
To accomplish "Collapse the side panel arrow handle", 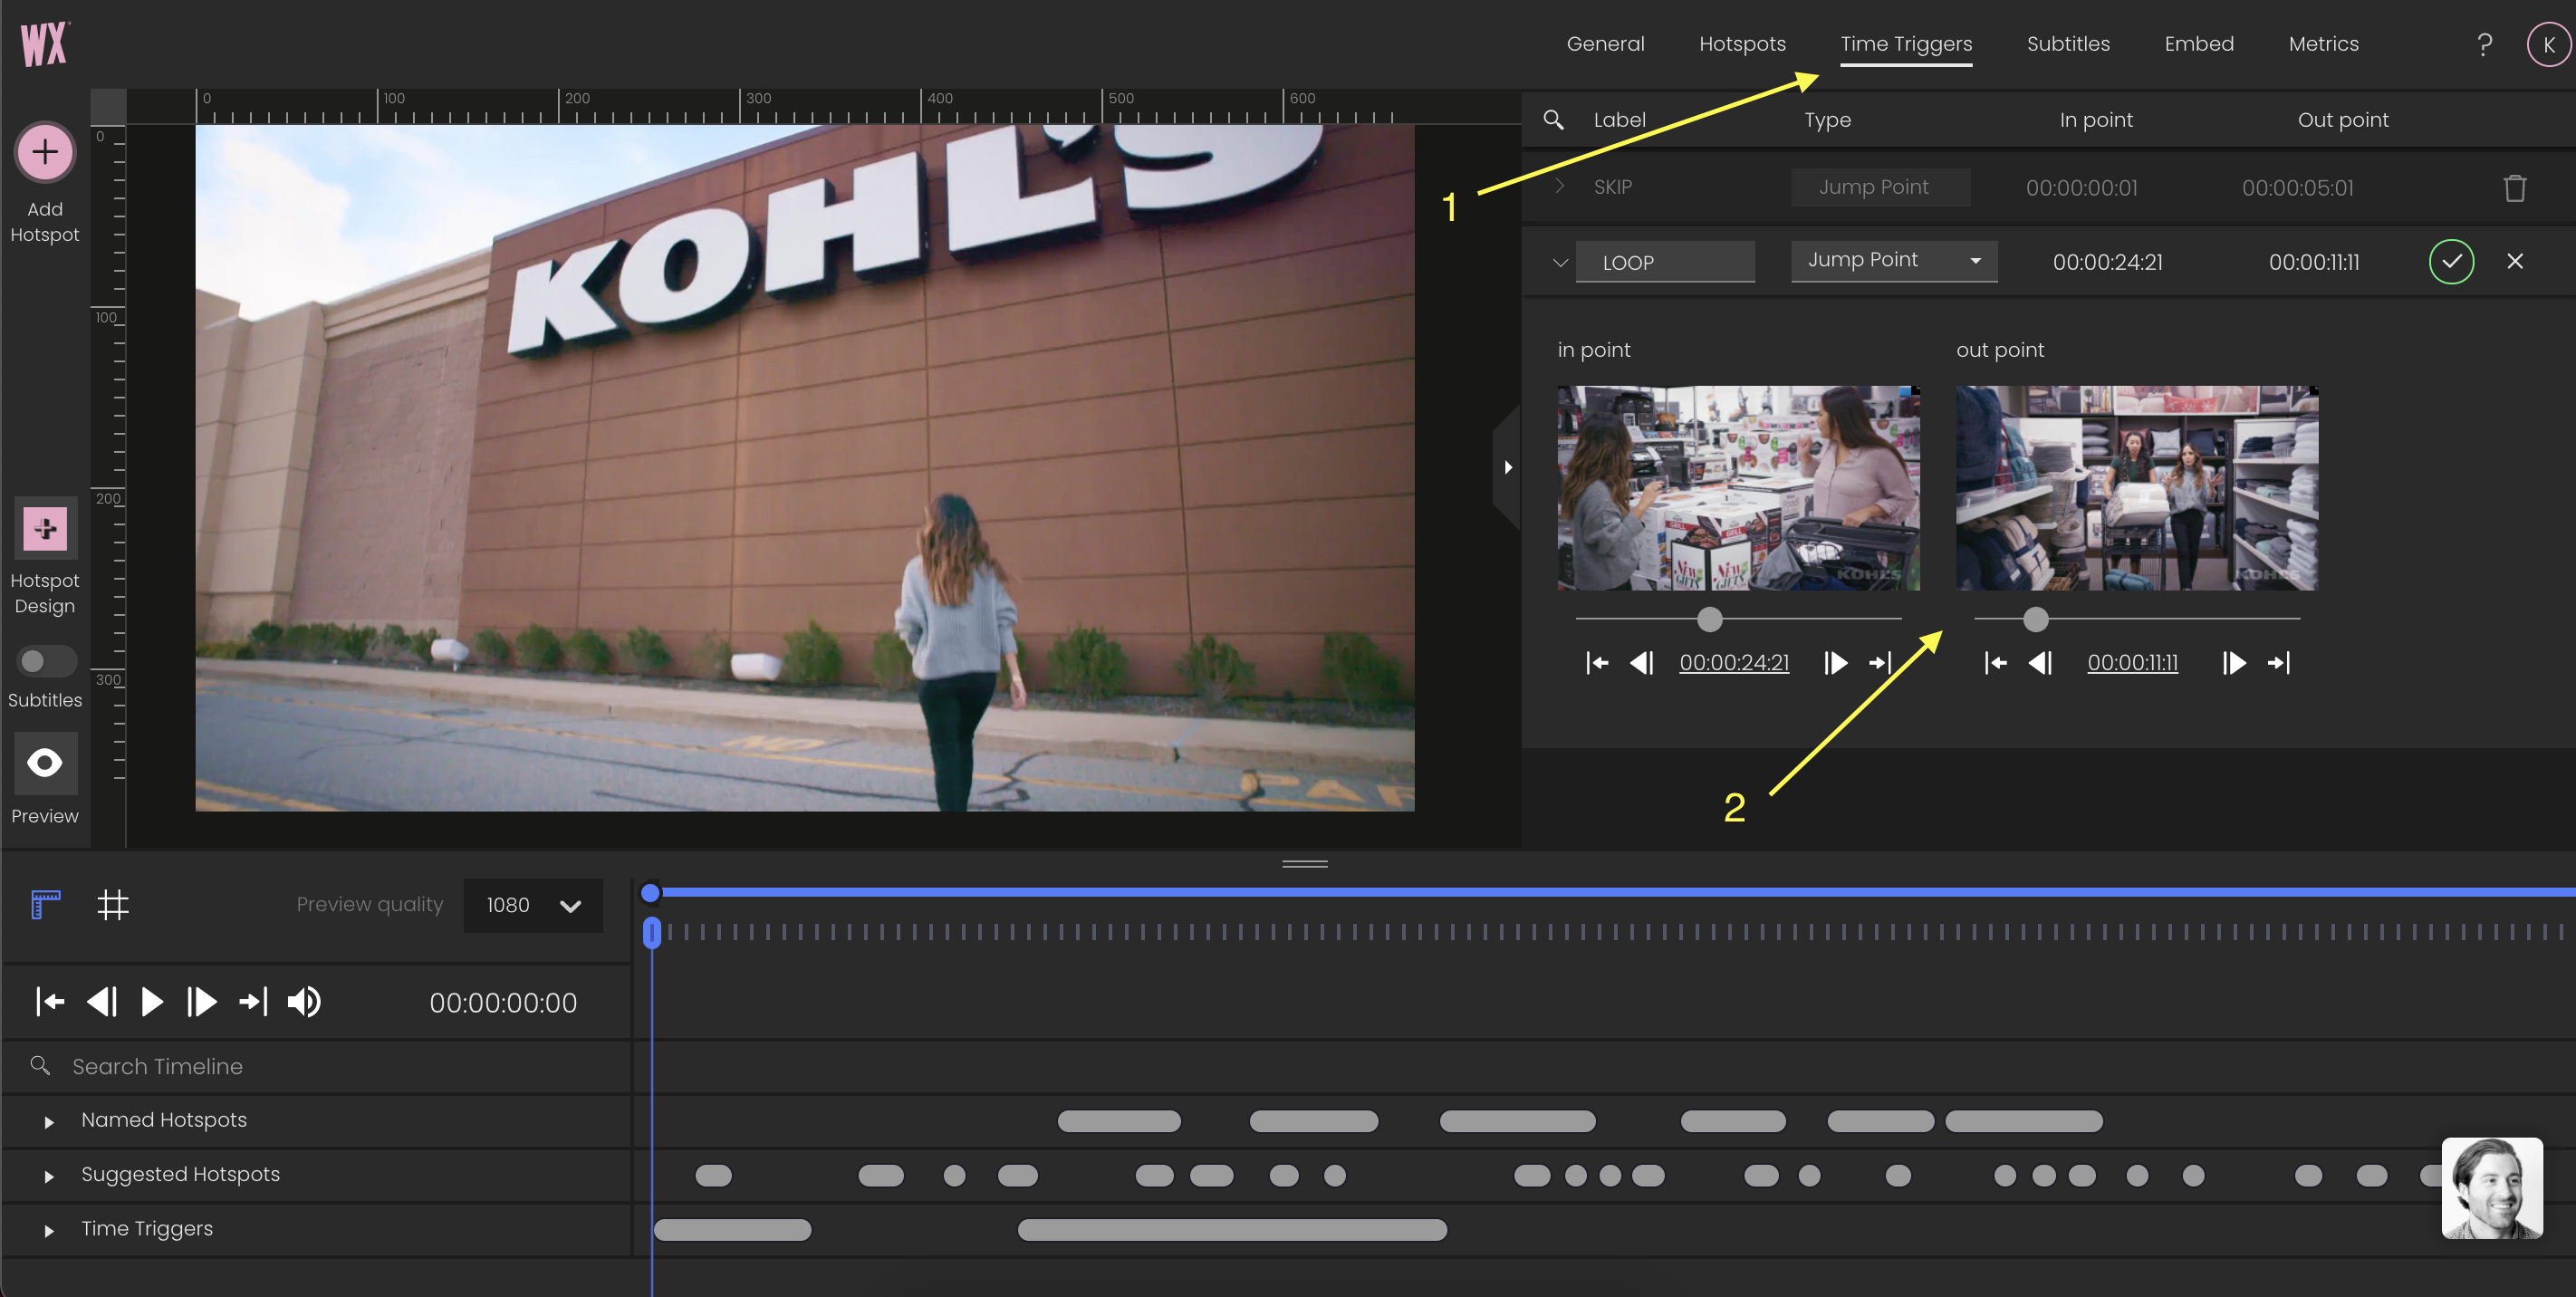I will 1507,467.
